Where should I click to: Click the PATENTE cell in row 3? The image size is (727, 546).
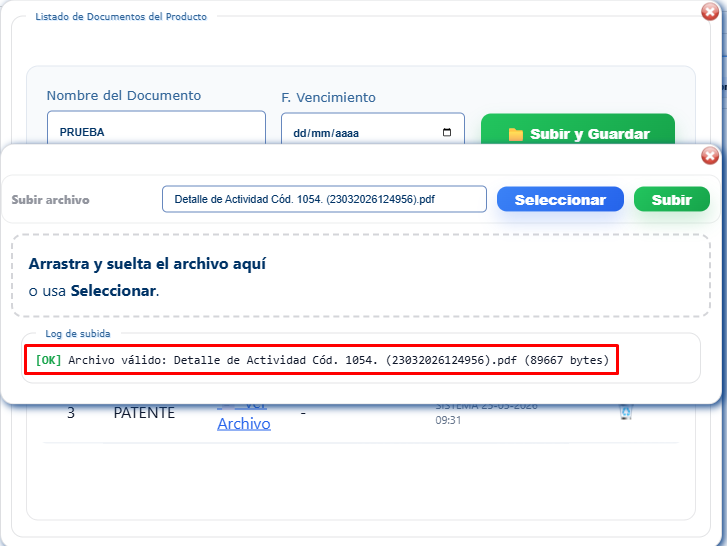click(144, 412)
